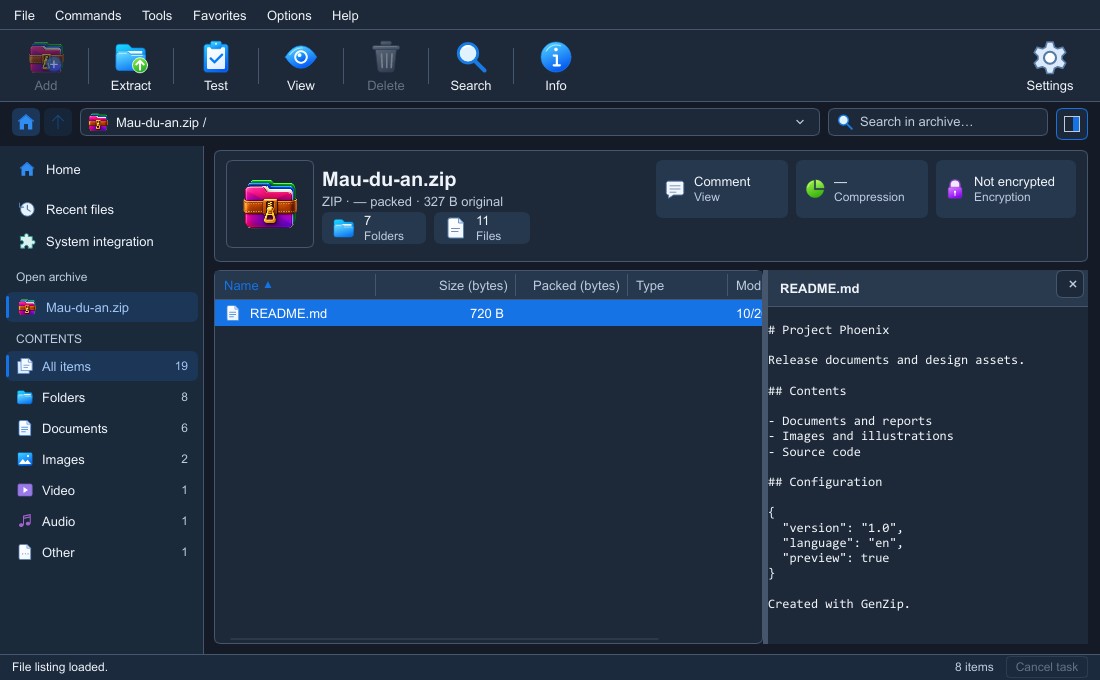Filter contents by Folders

(102, 397)
